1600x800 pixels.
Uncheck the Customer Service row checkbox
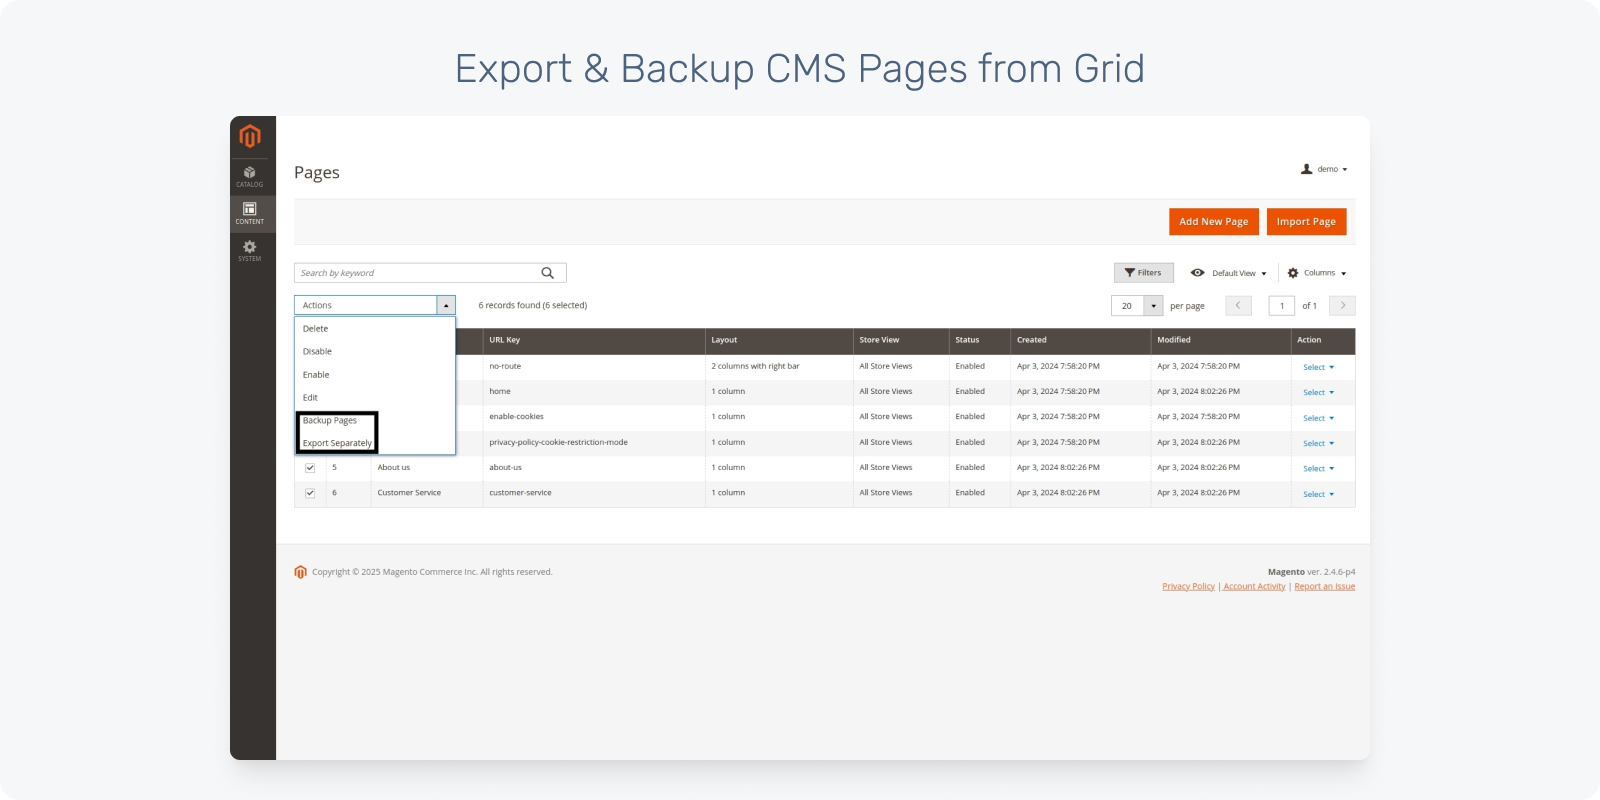point(310,493)
